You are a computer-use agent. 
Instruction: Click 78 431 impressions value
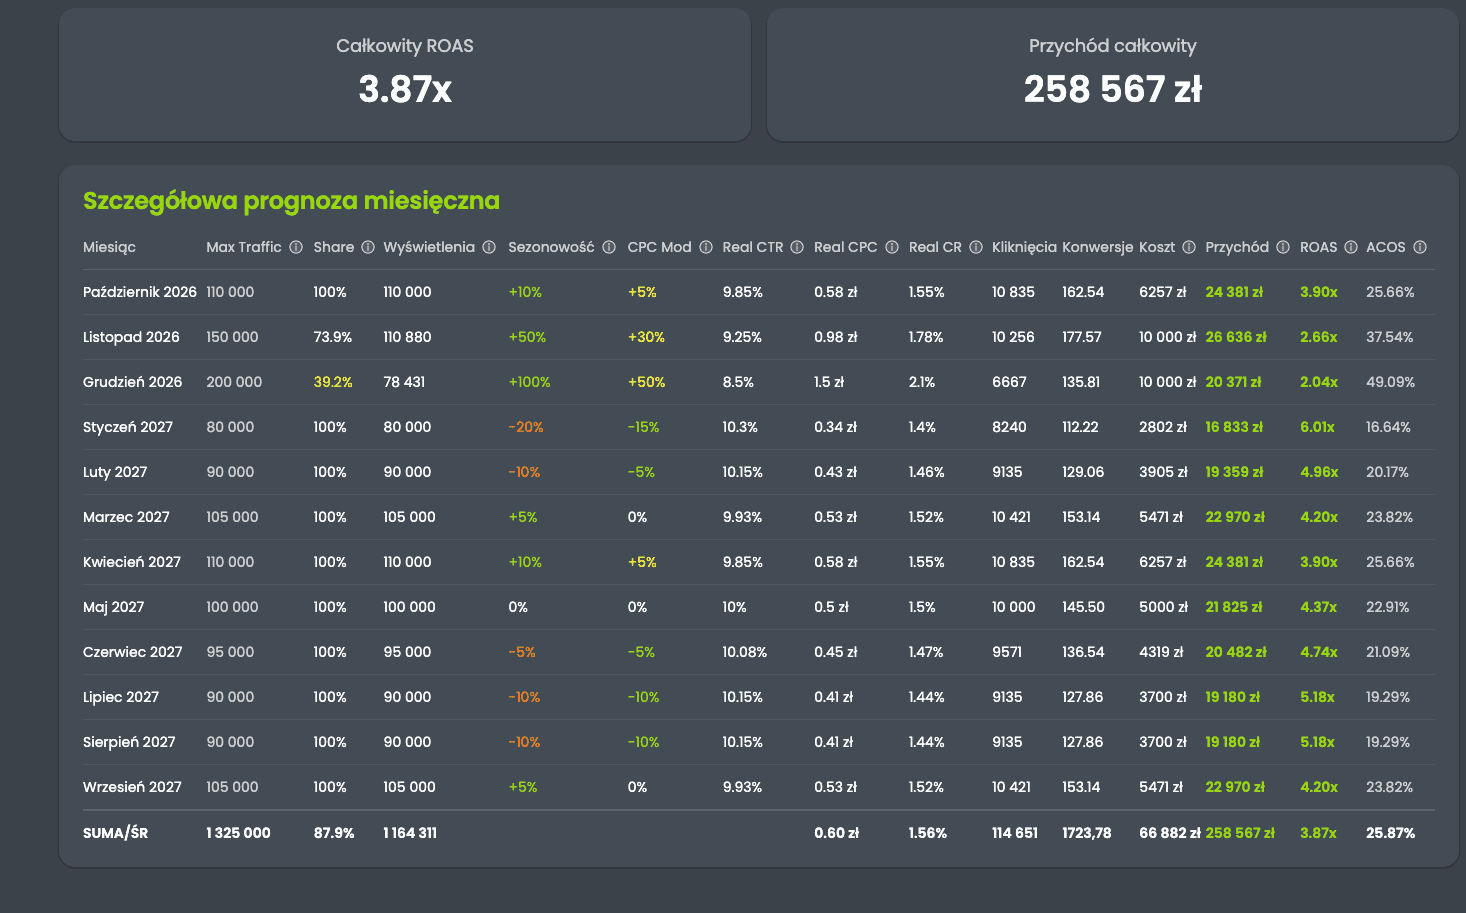(x=404, y=382)
